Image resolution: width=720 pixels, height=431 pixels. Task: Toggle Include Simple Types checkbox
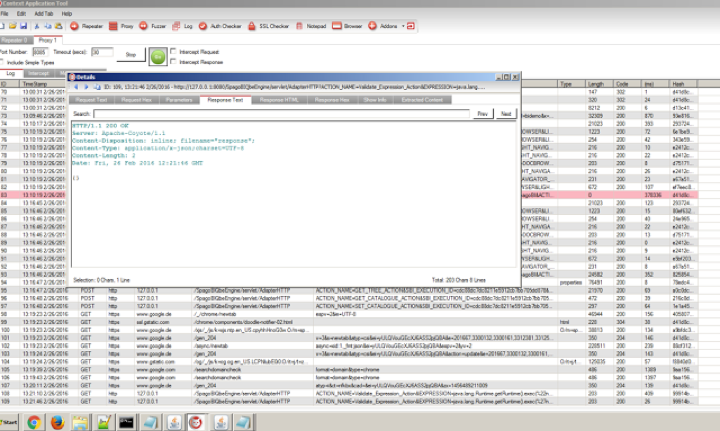click(4, 62)
